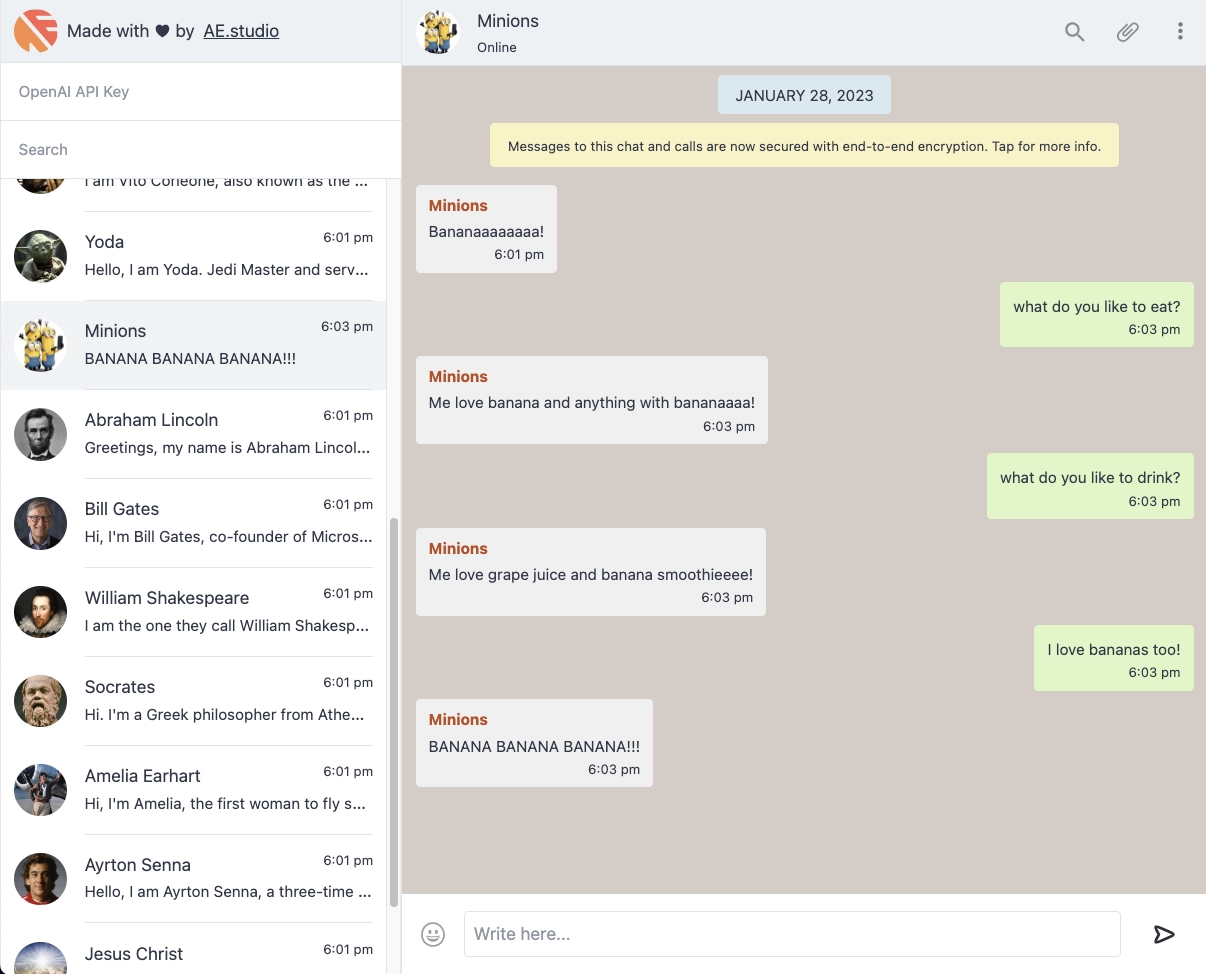Select the William Shakespeare chat
Viewport: 1206px width, 974px height.
tap(228, 612)
